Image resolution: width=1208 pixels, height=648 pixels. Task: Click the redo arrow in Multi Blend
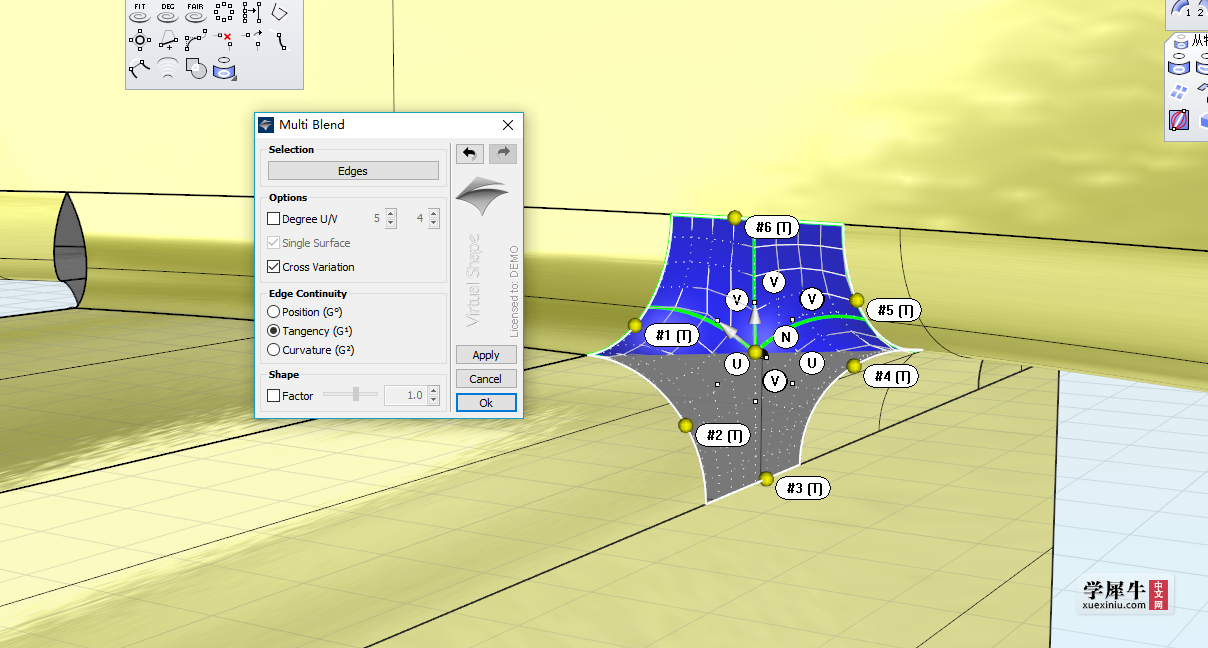502,153
